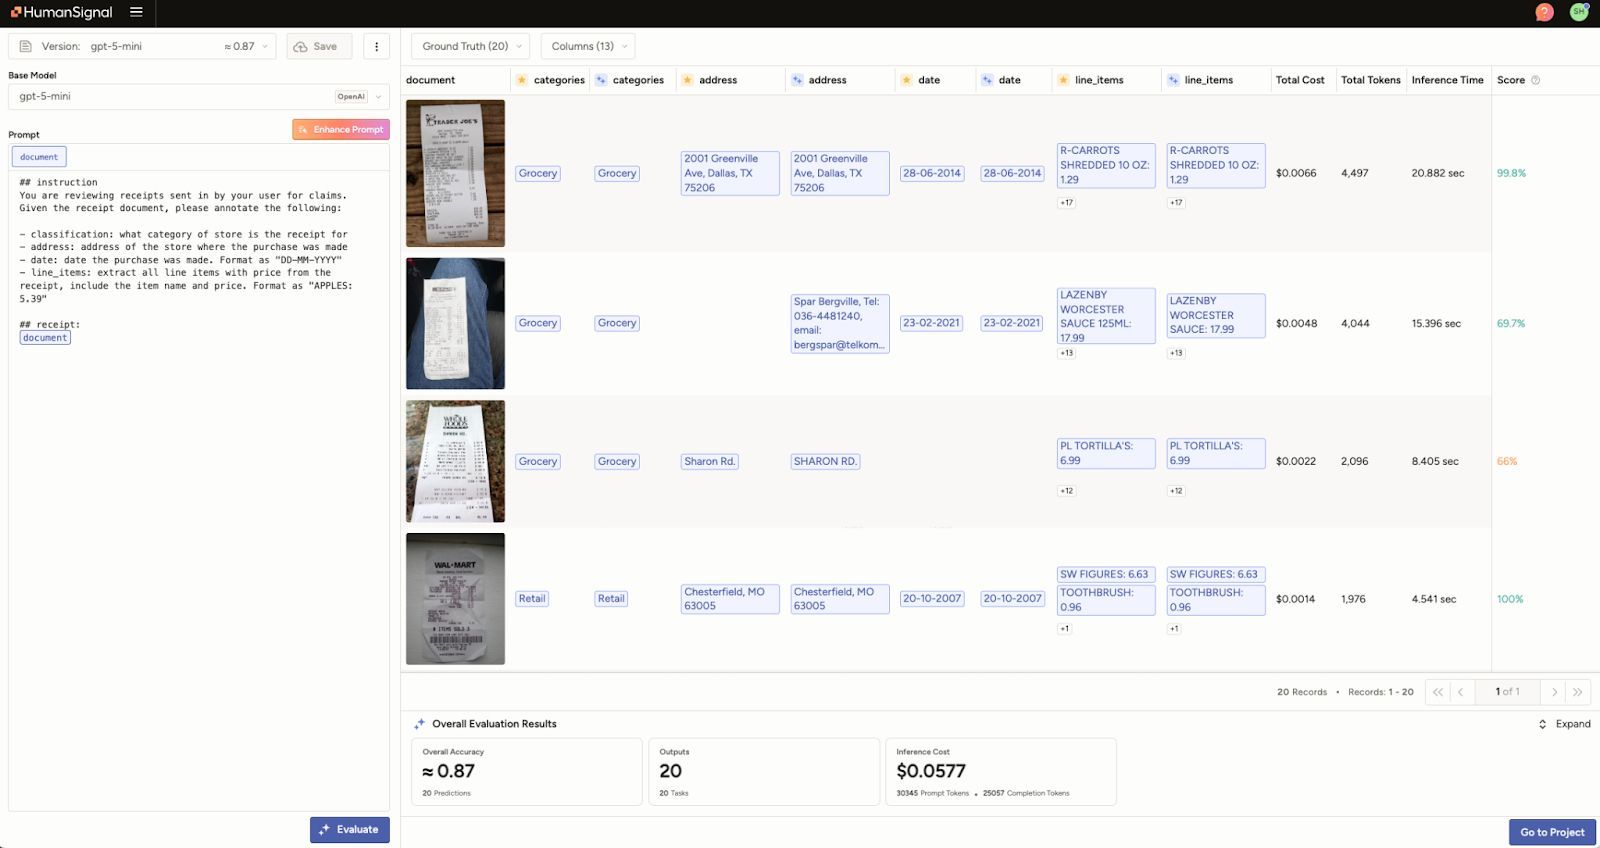Open the hamburger menu beside HumanSignal

point(136,13)
